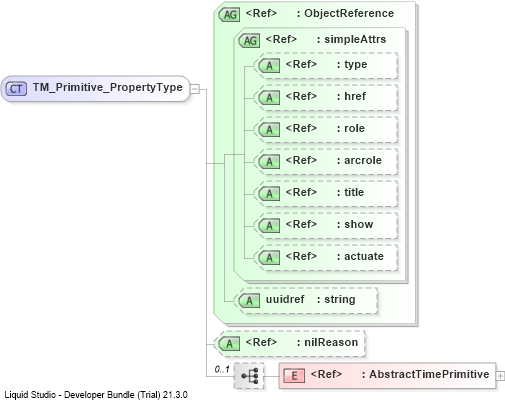Screen dimensions: 505x400
Task: Click the Liquid Studio Developer Bundle footer text
Action: pos(96,395)
